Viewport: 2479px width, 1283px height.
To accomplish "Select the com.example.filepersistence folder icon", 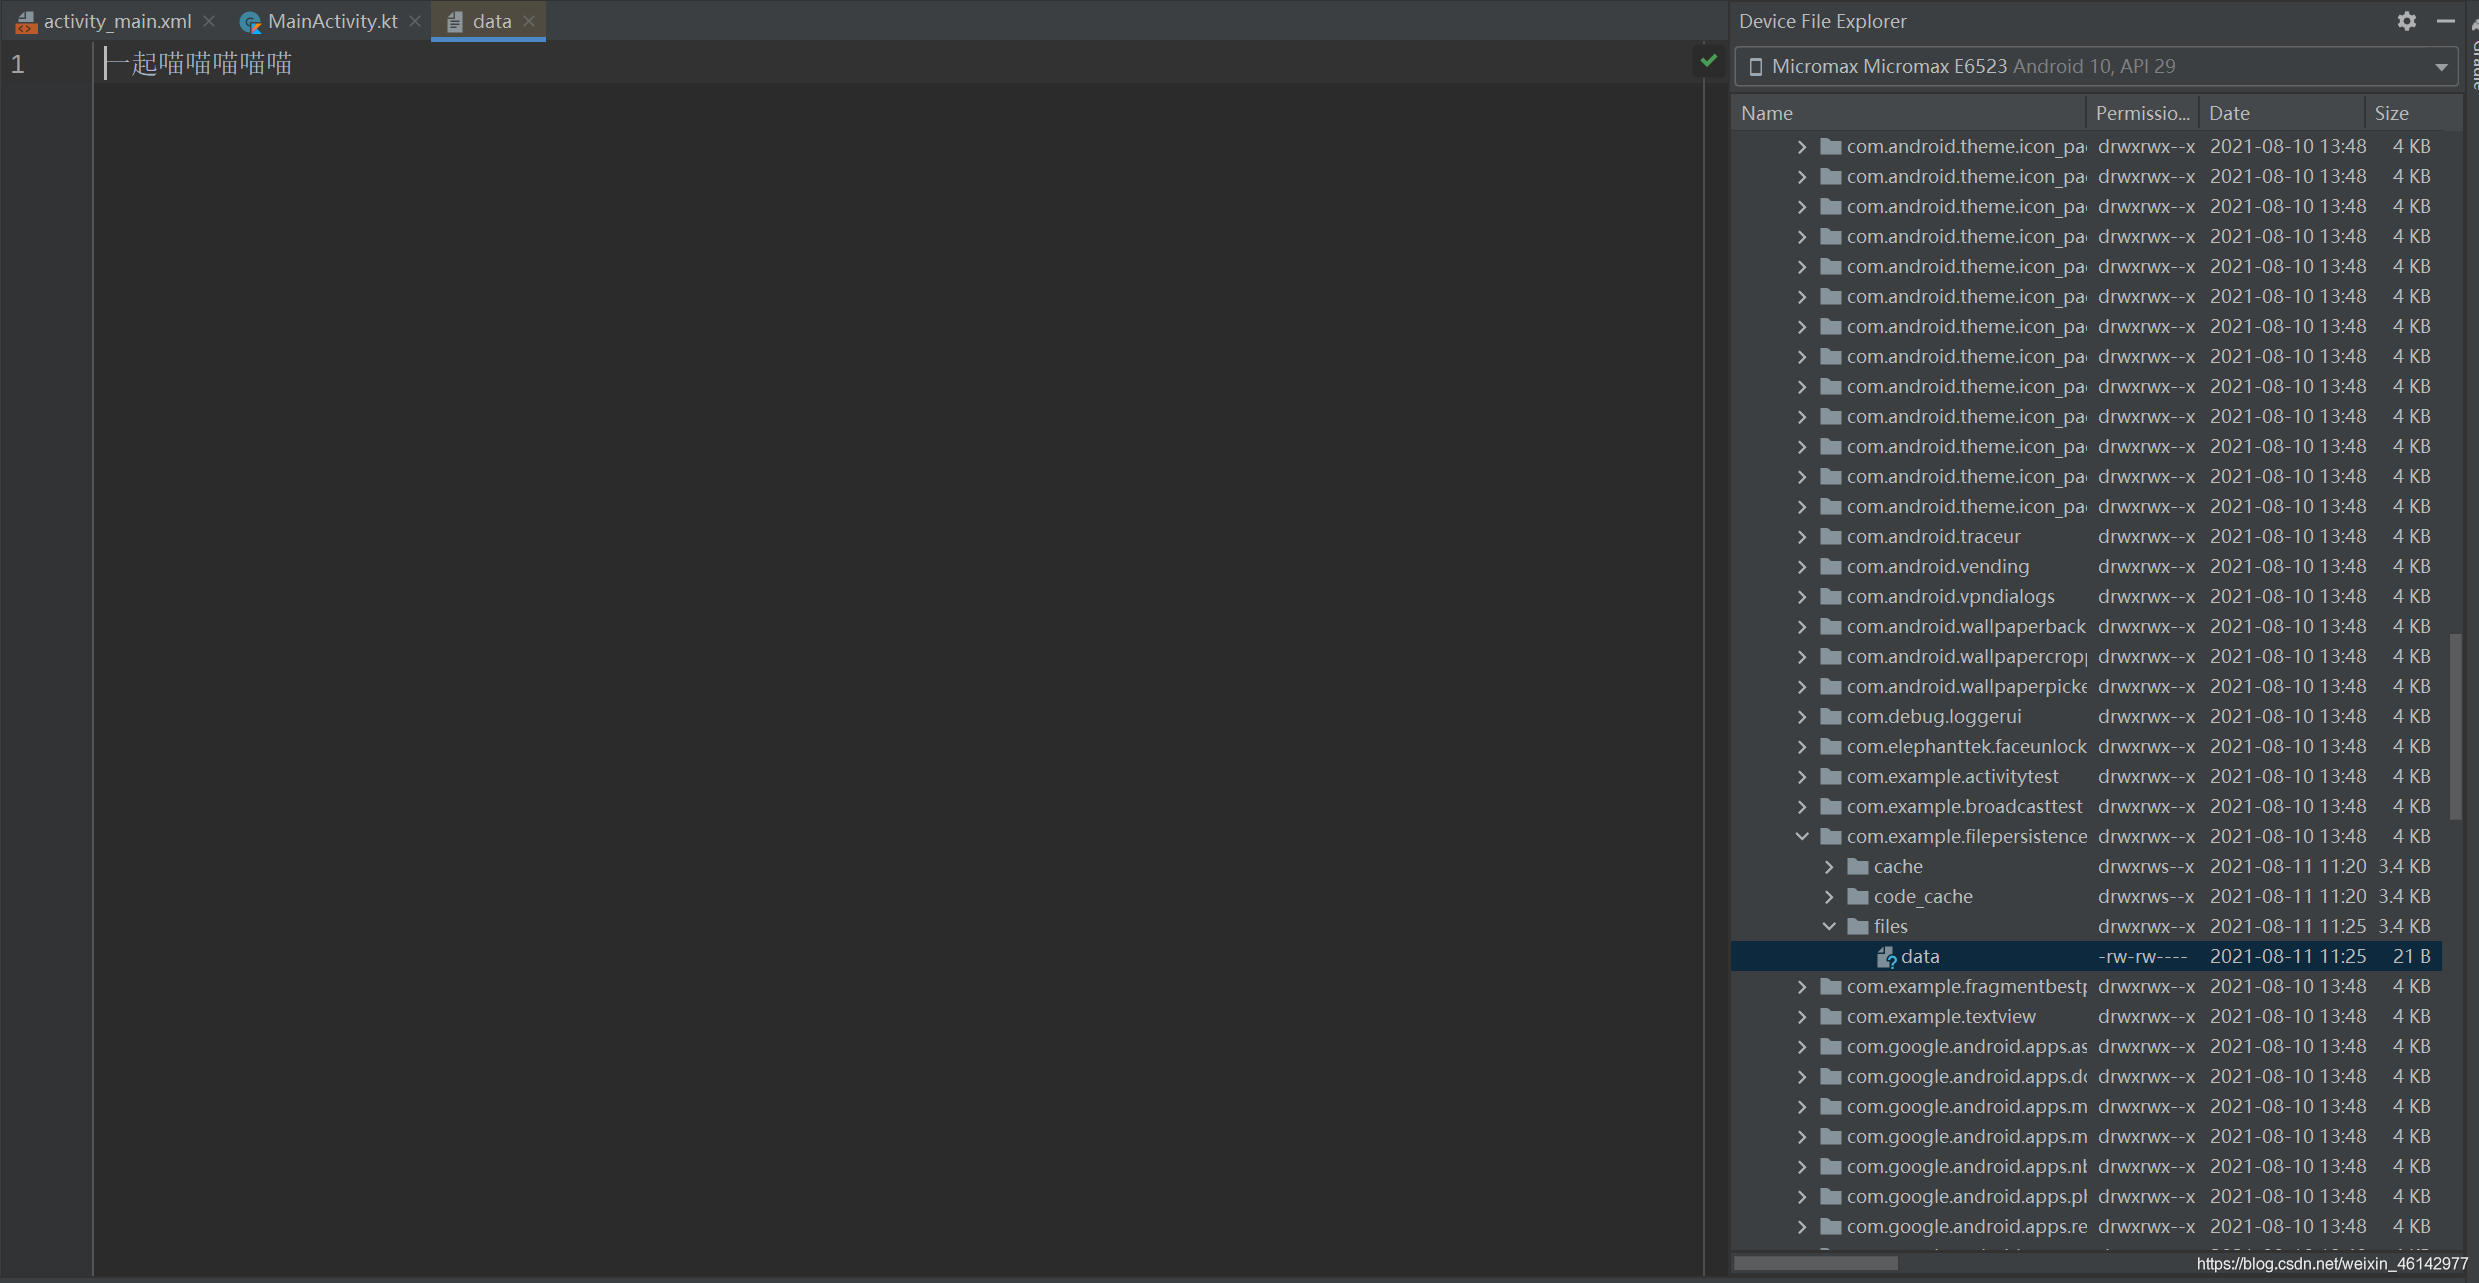I will coord(1831,837).
